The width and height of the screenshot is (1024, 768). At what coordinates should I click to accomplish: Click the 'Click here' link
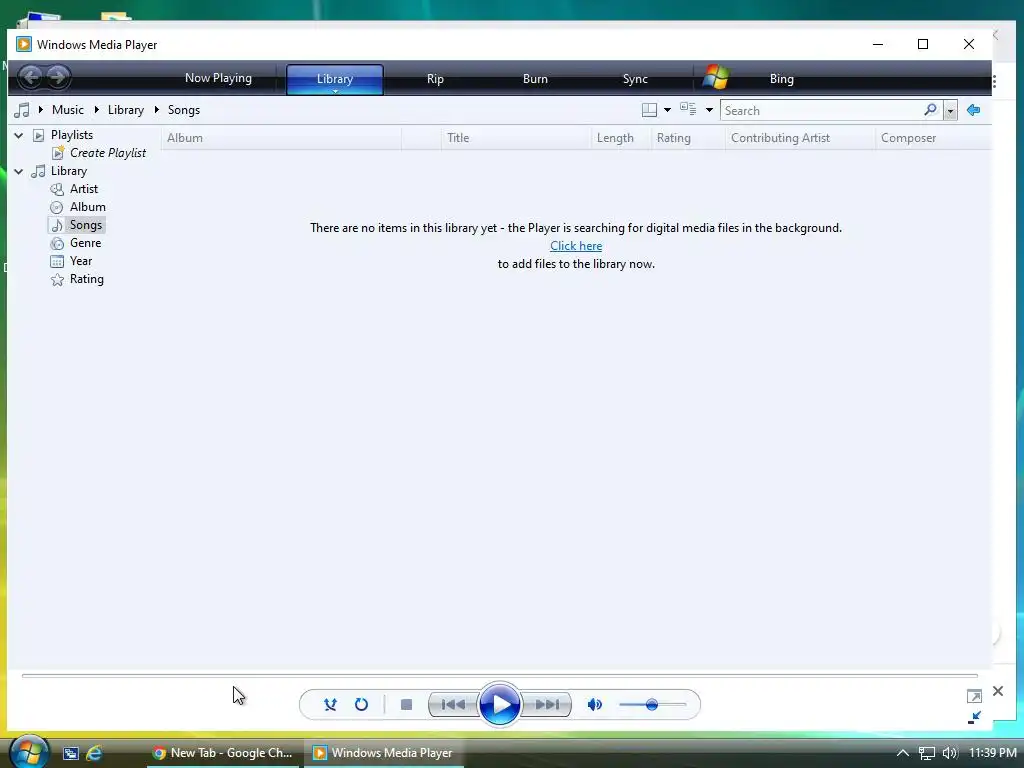pyautogui.click(x=576, y=246)
